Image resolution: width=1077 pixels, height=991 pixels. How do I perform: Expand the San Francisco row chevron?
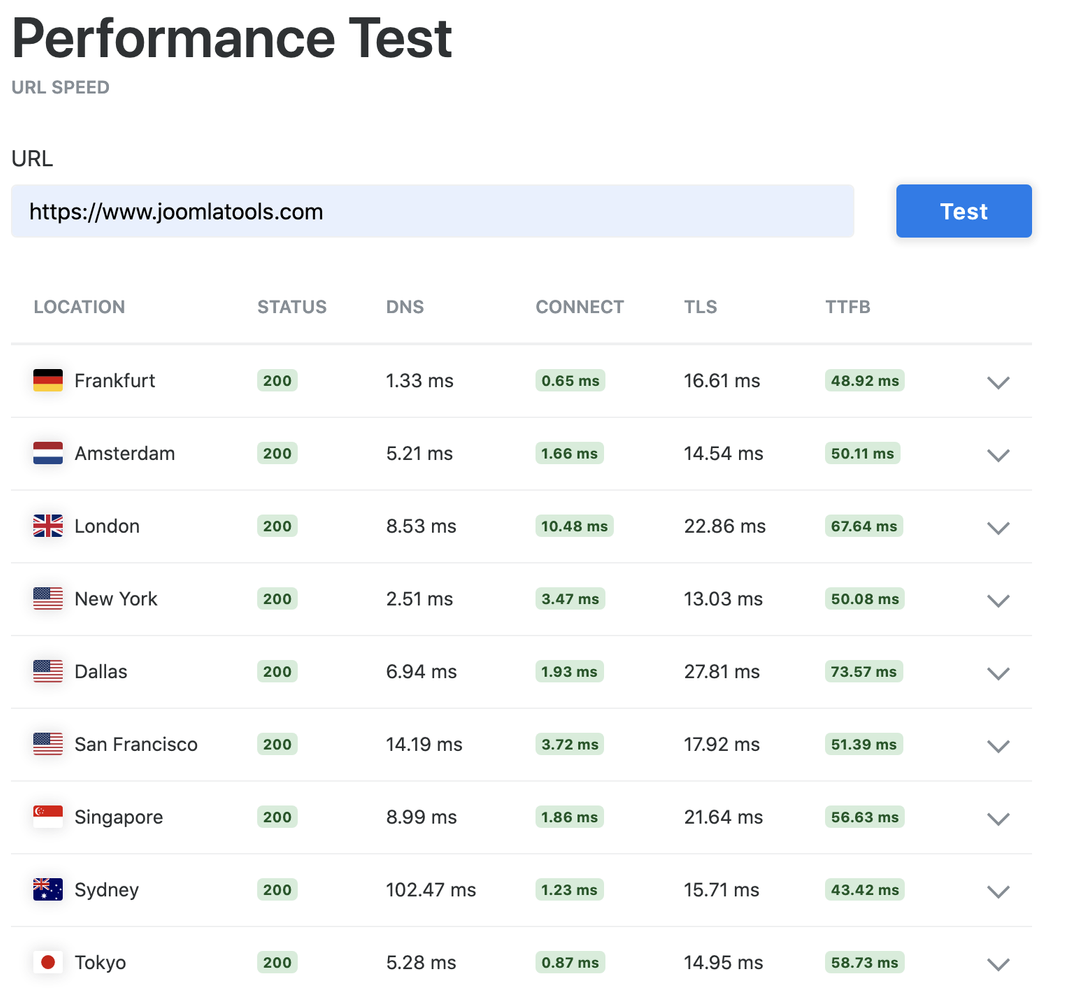coord(998,747)
